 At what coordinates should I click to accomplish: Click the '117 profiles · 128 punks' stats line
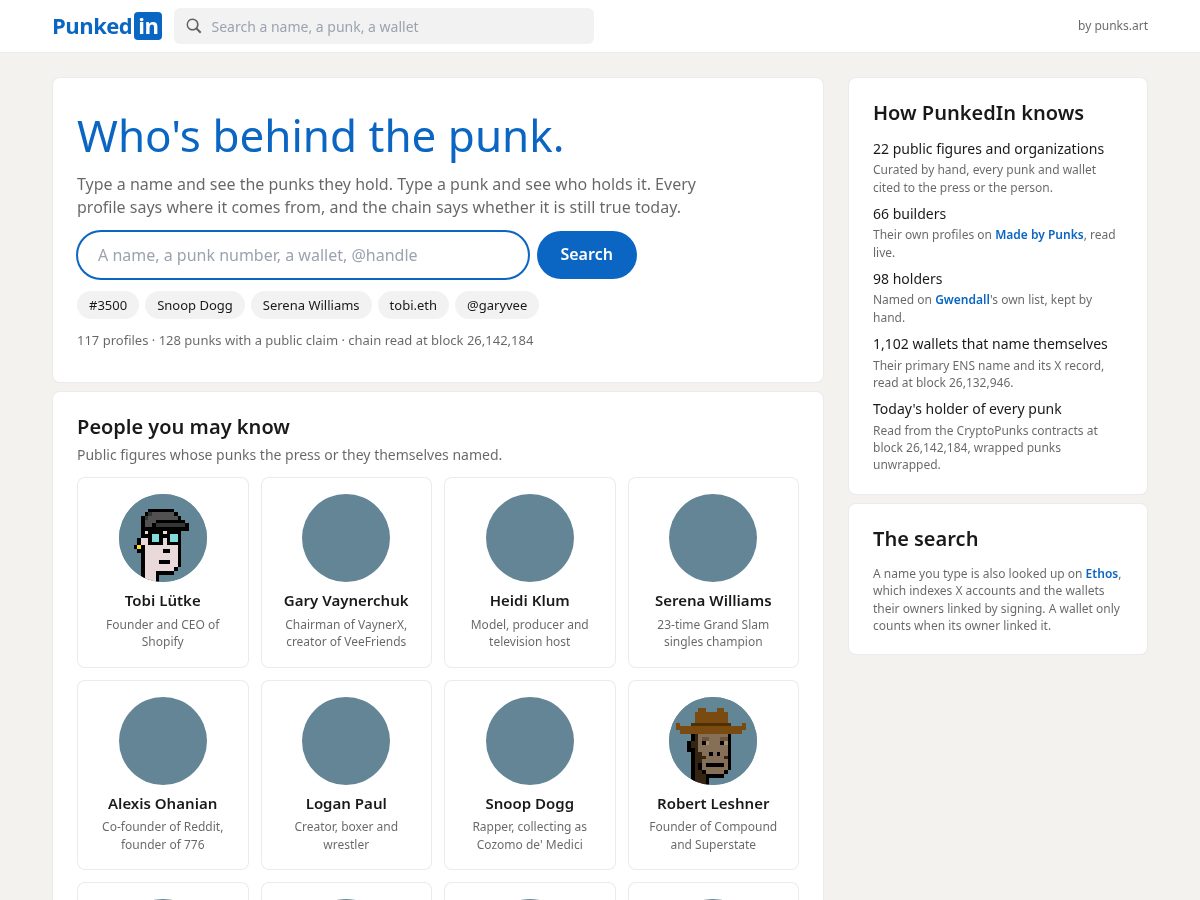tap(305, 341)
